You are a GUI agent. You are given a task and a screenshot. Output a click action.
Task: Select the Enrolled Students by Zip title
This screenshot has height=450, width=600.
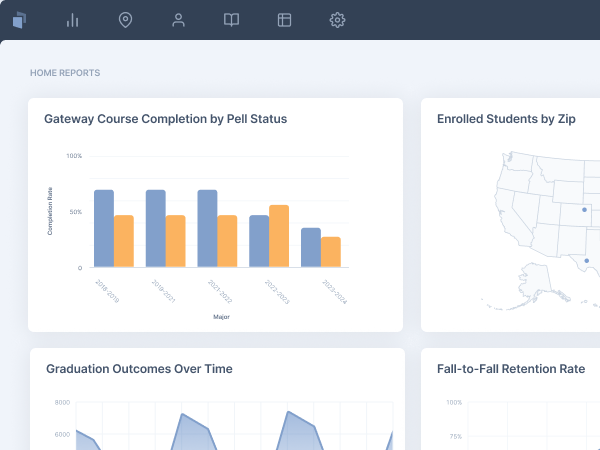coord(505,119)
